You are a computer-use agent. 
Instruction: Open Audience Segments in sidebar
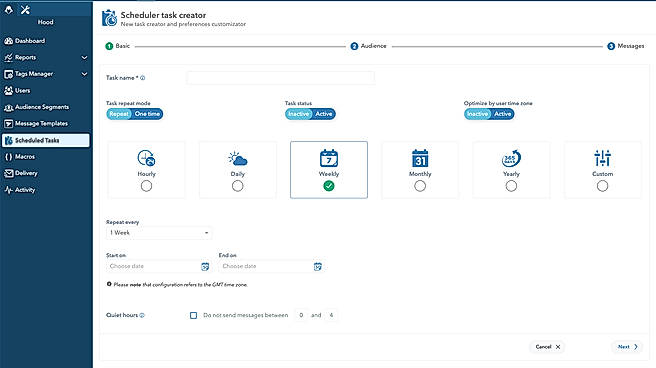(42, 107)
